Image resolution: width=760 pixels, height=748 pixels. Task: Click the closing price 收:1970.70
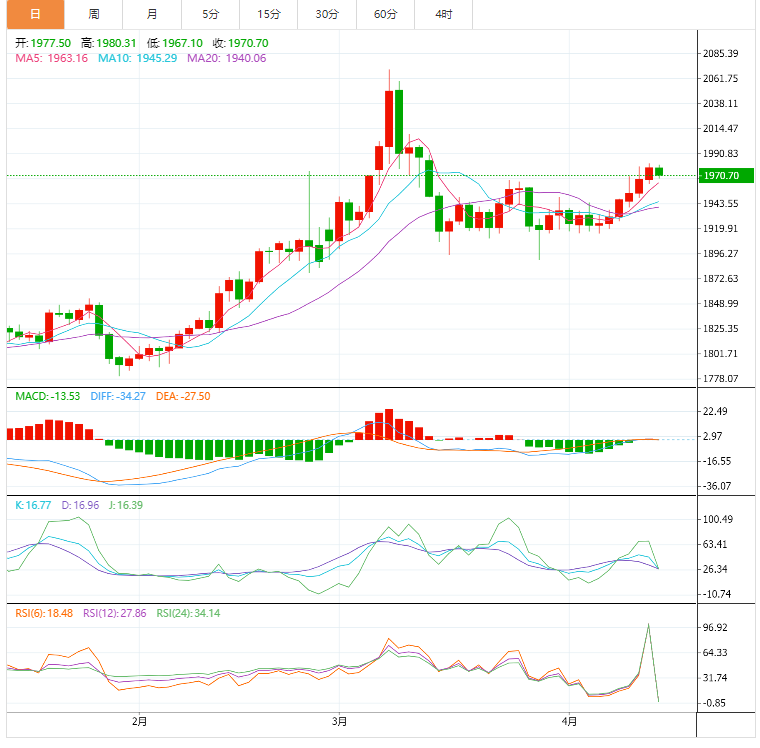(x=240, y=43)
